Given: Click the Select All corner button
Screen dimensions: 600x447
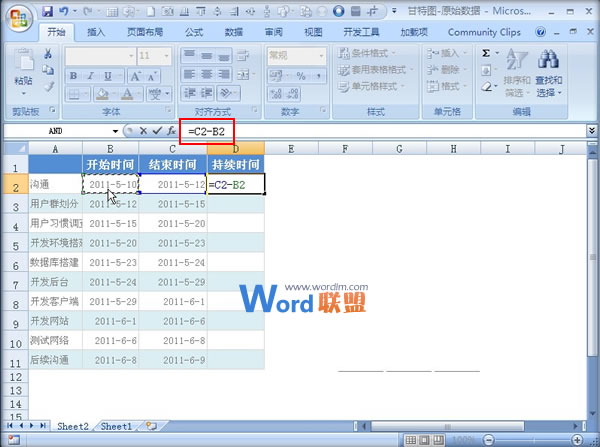Looking at the screenshot, I should pyautogui.click(x=16, y=148).
